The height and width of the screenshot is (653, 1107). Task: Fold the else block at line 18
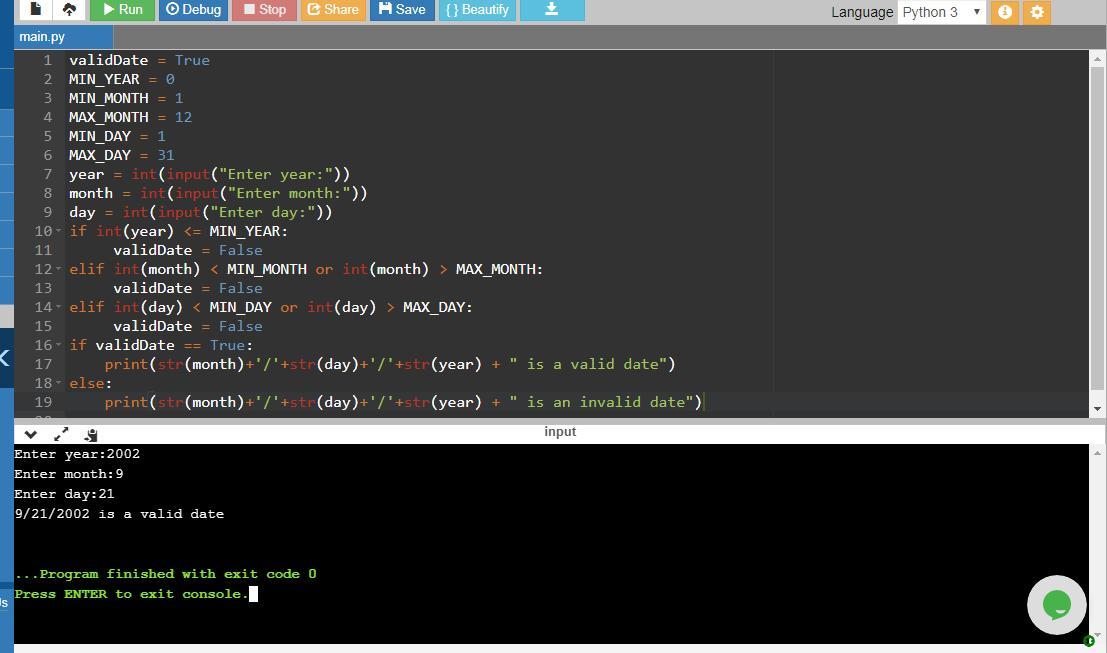[x=58, y=383]
